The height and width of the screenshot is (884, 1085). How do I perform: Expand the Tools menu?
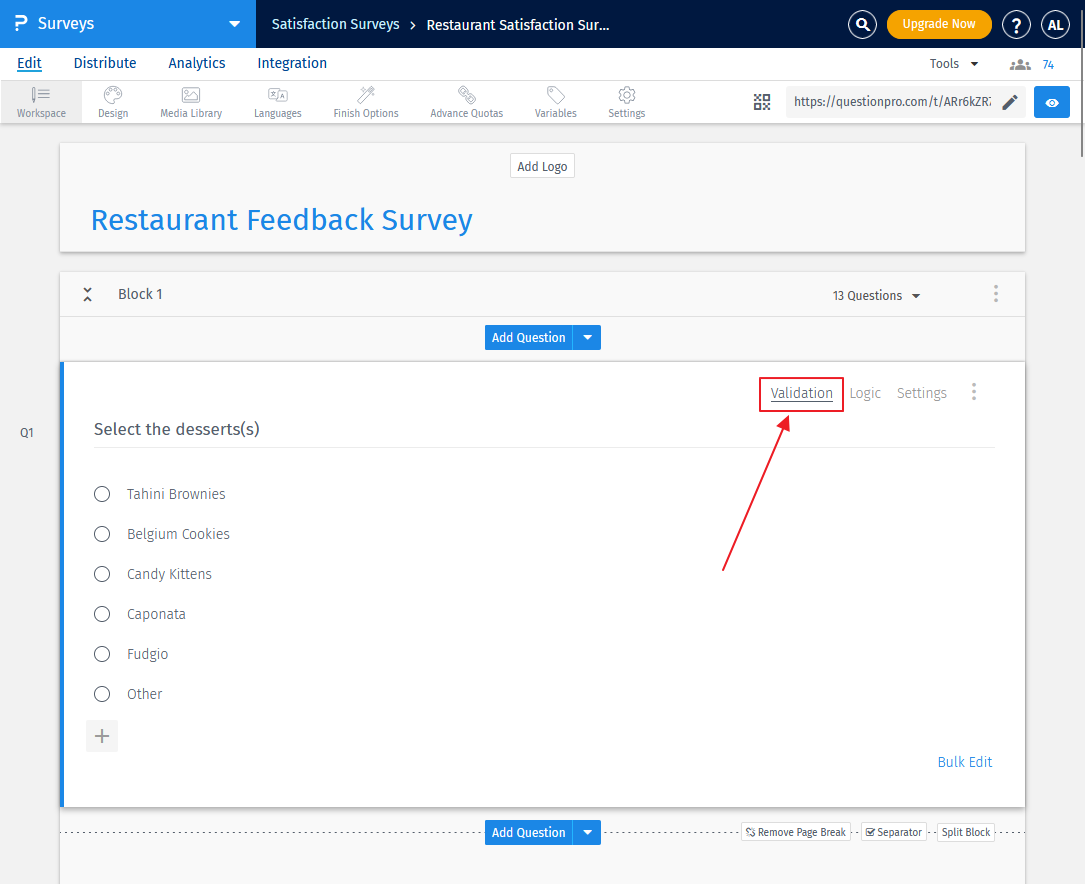pyautogui.click(x=951, y=63)
